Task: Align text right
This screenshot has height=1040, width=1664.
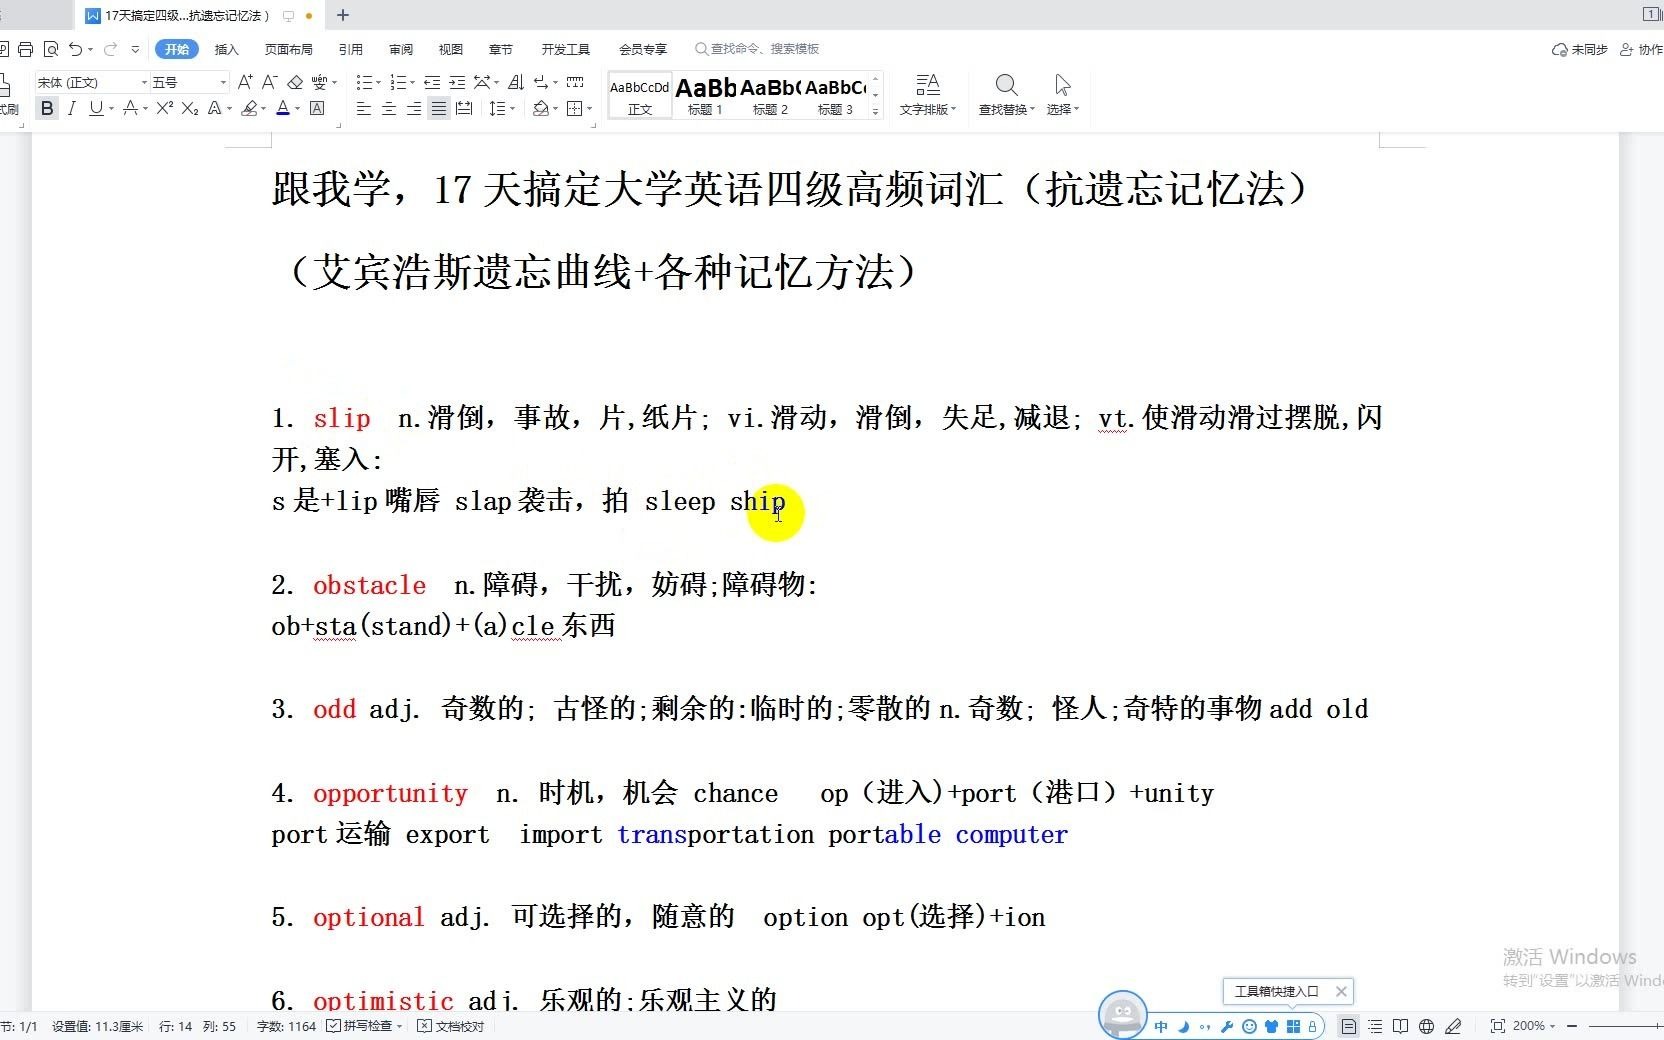Action: (x=414, y=108)
